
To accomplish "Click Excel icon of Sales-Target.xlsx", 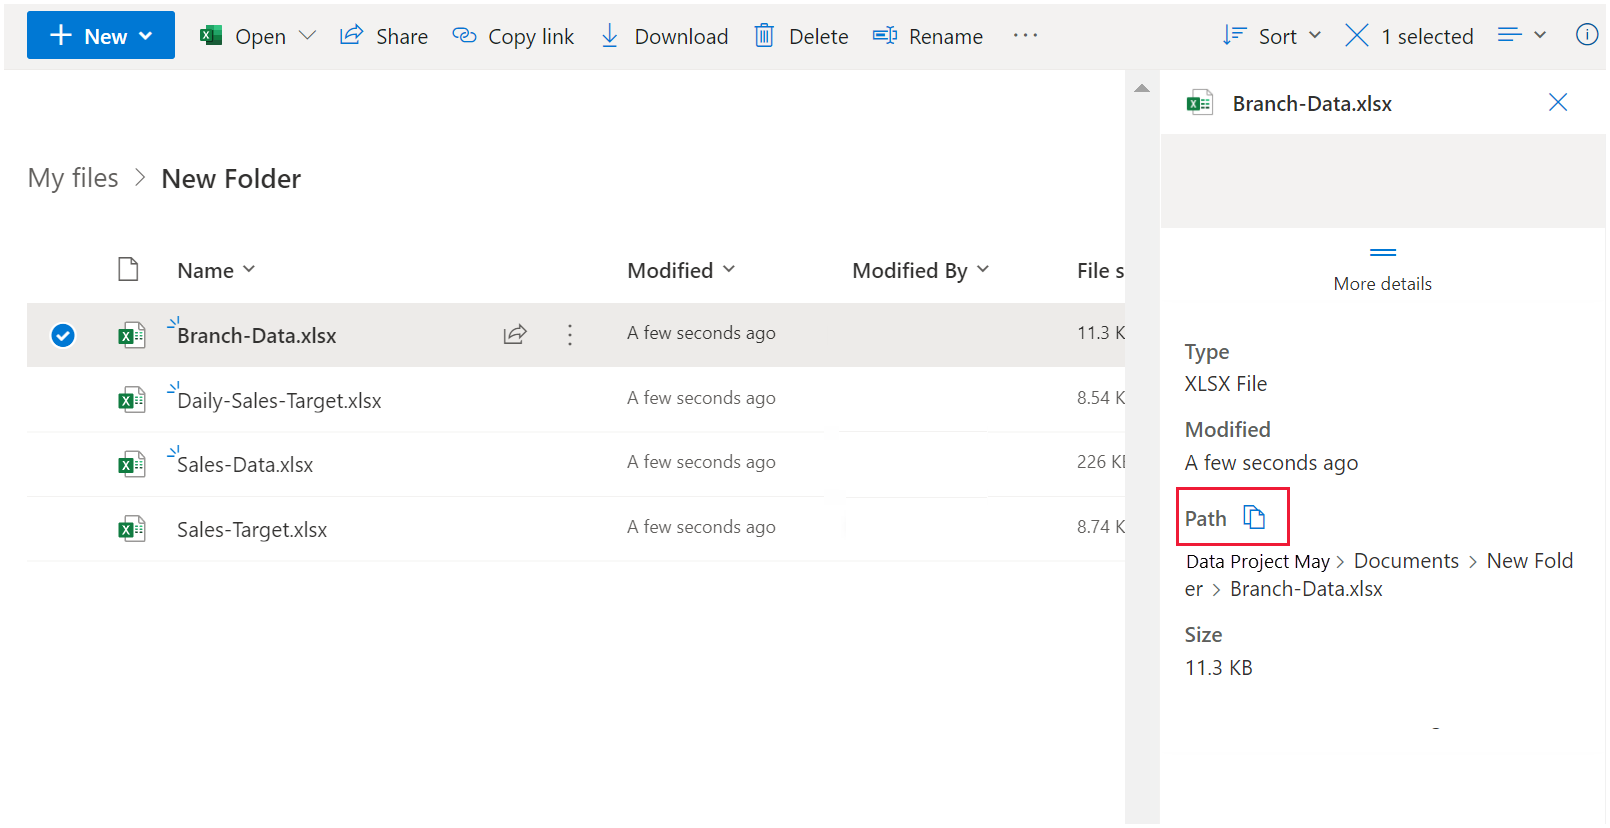I will pyautogui.click(x=131, y=529).
